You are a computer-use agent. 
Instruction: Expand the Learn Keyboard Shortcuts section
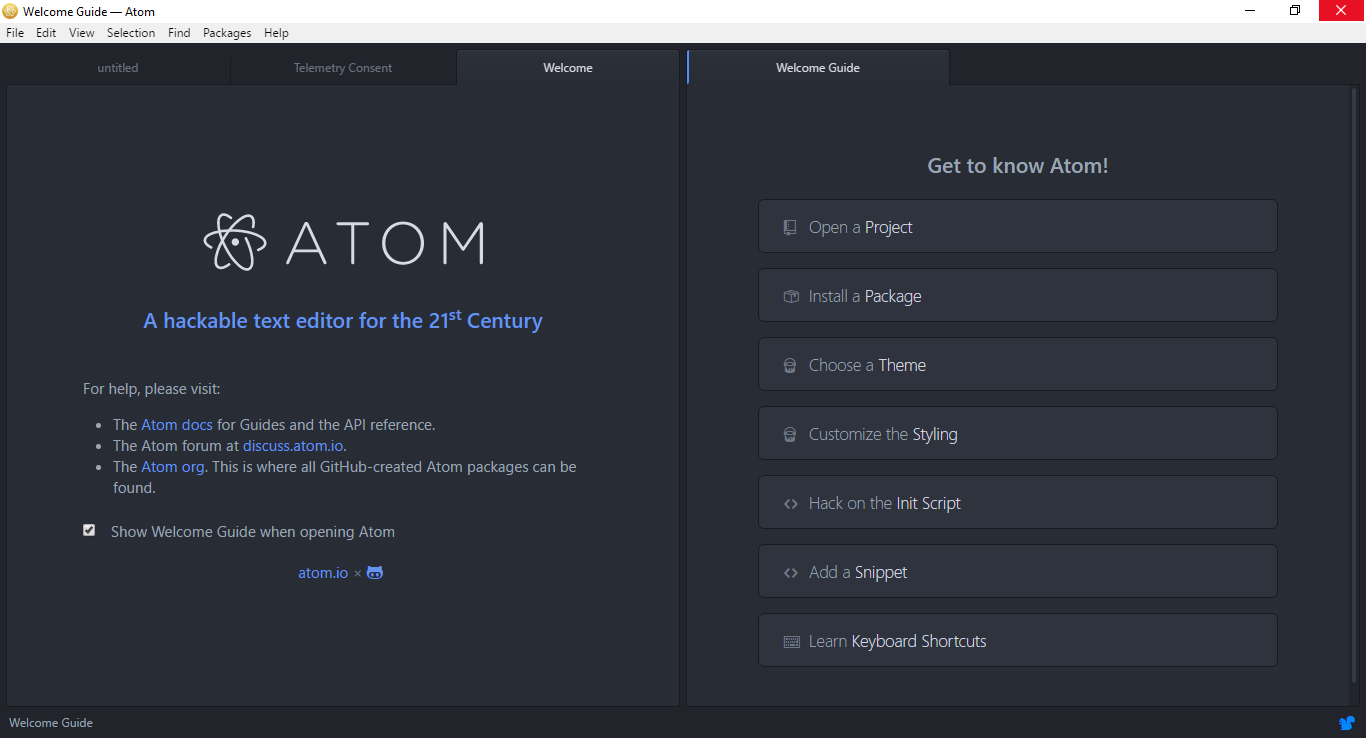(1017, 640)
